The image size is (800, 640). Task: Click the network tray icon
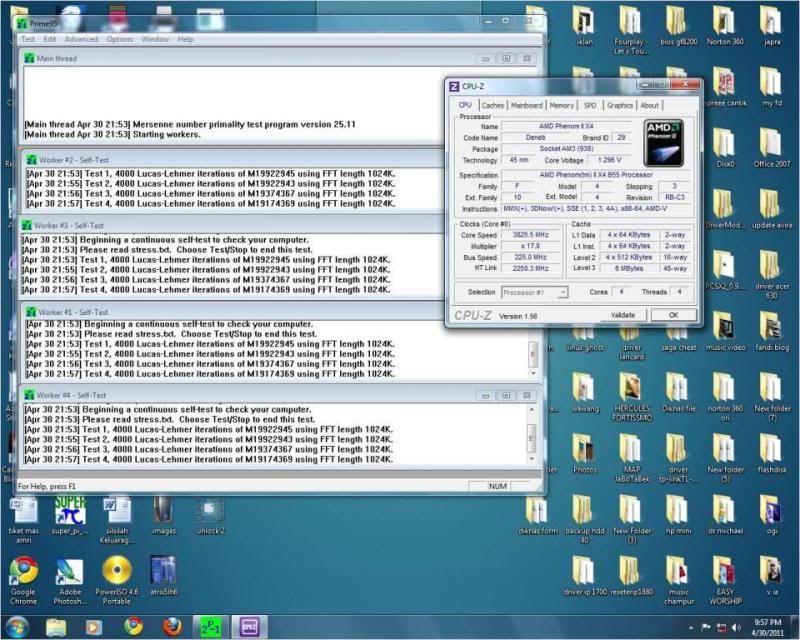[721, 627]
